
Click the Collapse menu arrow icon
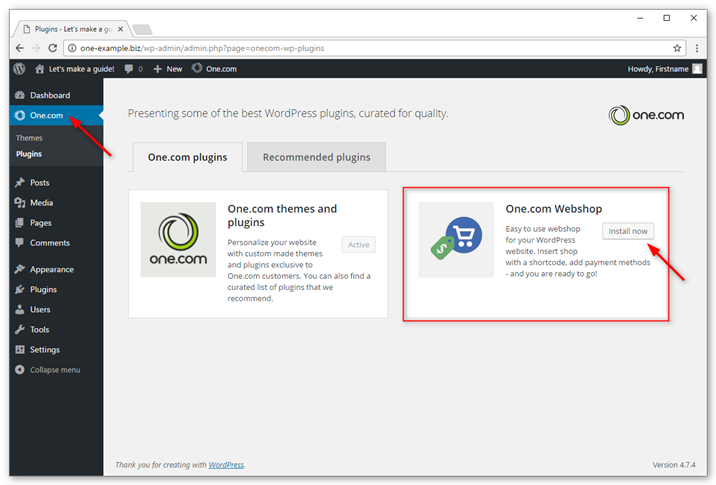click(x=20, y=369)
